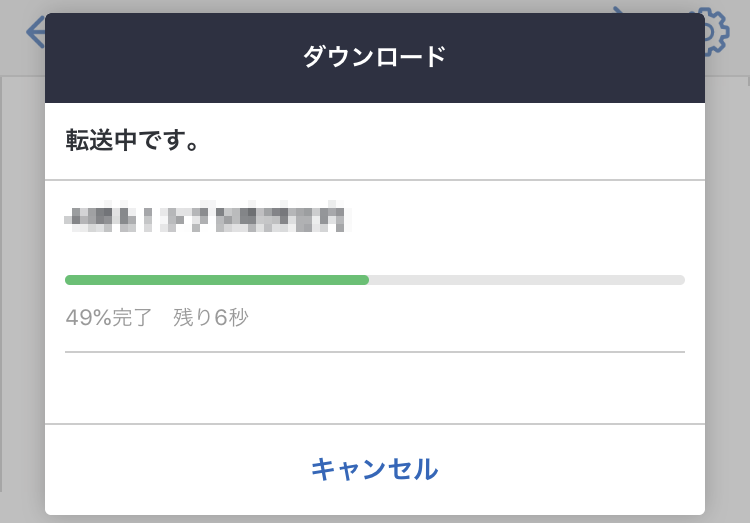Cancel the download with キャンセル

pyautogui.click(x=375, y=469)
